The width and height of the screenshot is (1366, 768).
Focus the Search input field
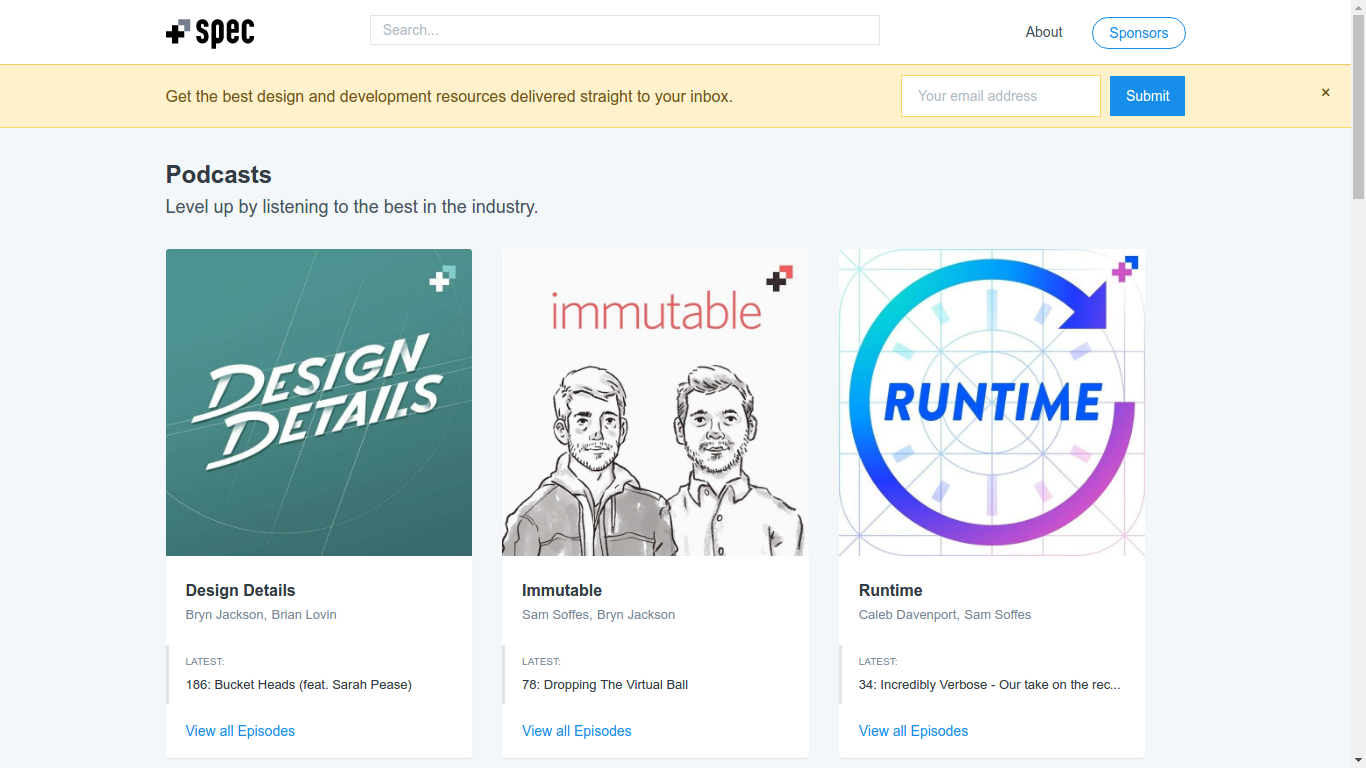(624, 30)
